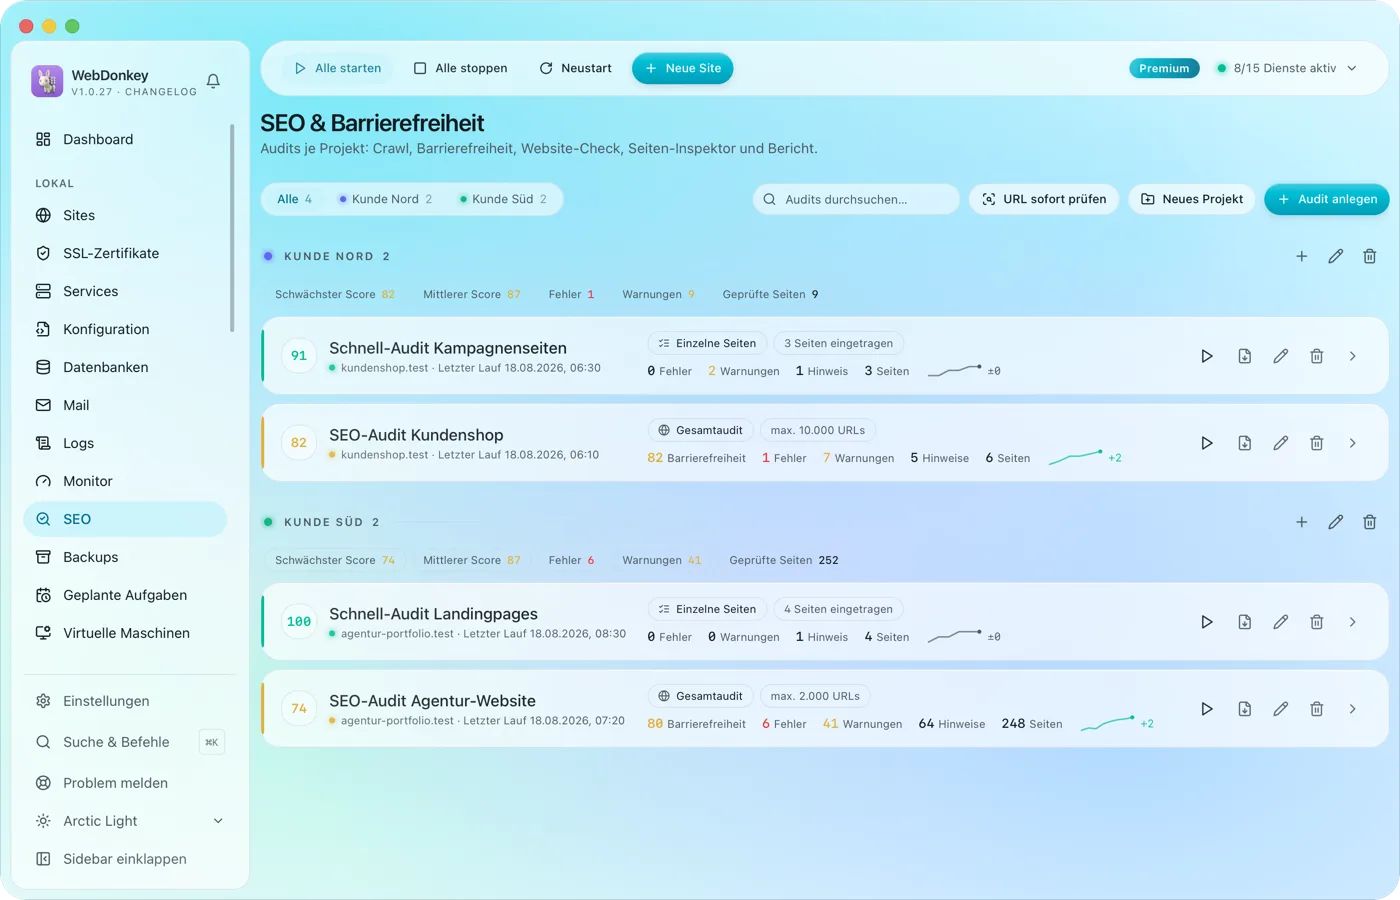Screen dimensions: 1400x900
Task: Click the Alle stoppen button
Action: click(x=461, y=68)
